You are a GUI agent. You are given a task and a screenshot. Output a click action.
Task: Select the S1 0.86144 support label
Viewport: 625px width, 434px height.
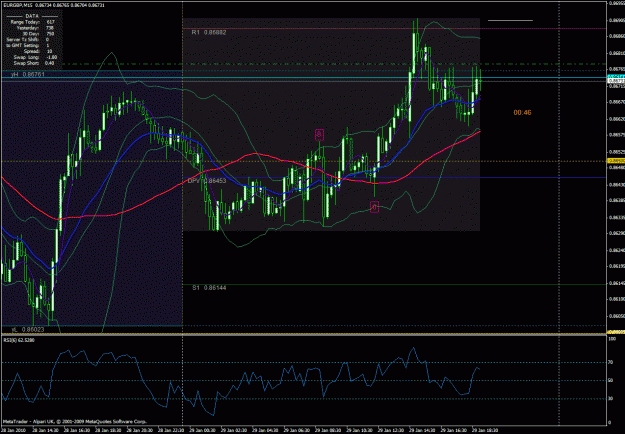[209, 287]
